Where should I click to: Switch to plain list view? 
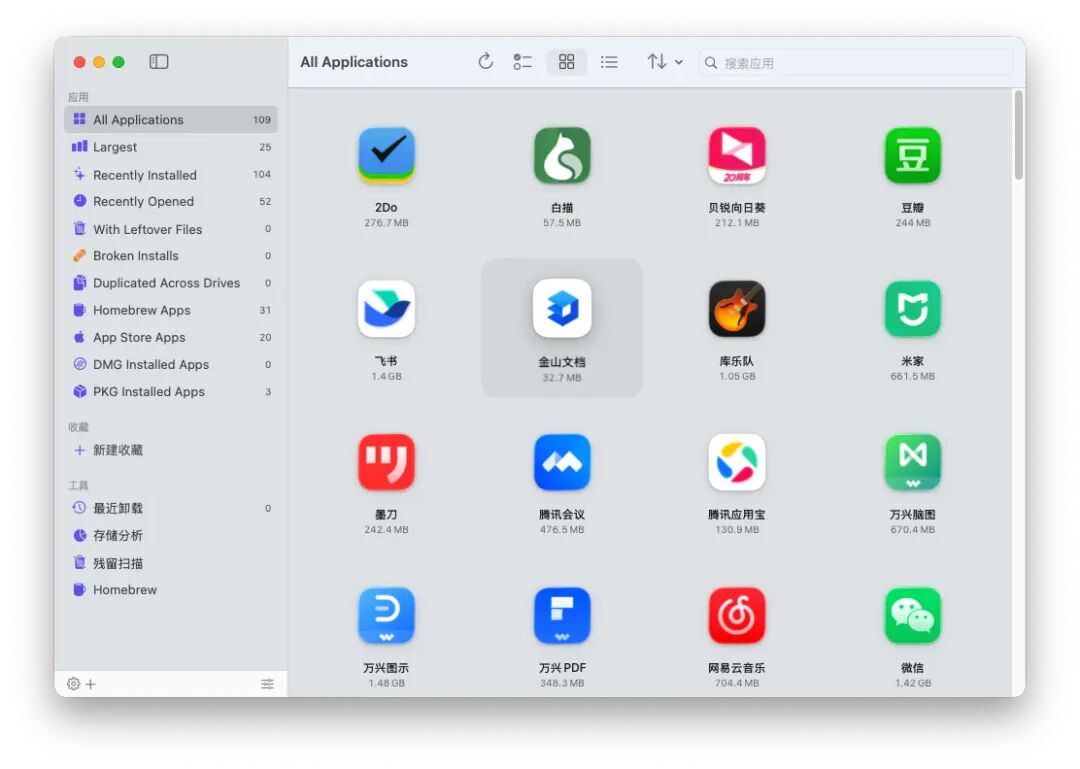pyautogui.click(x=609, y=62)
